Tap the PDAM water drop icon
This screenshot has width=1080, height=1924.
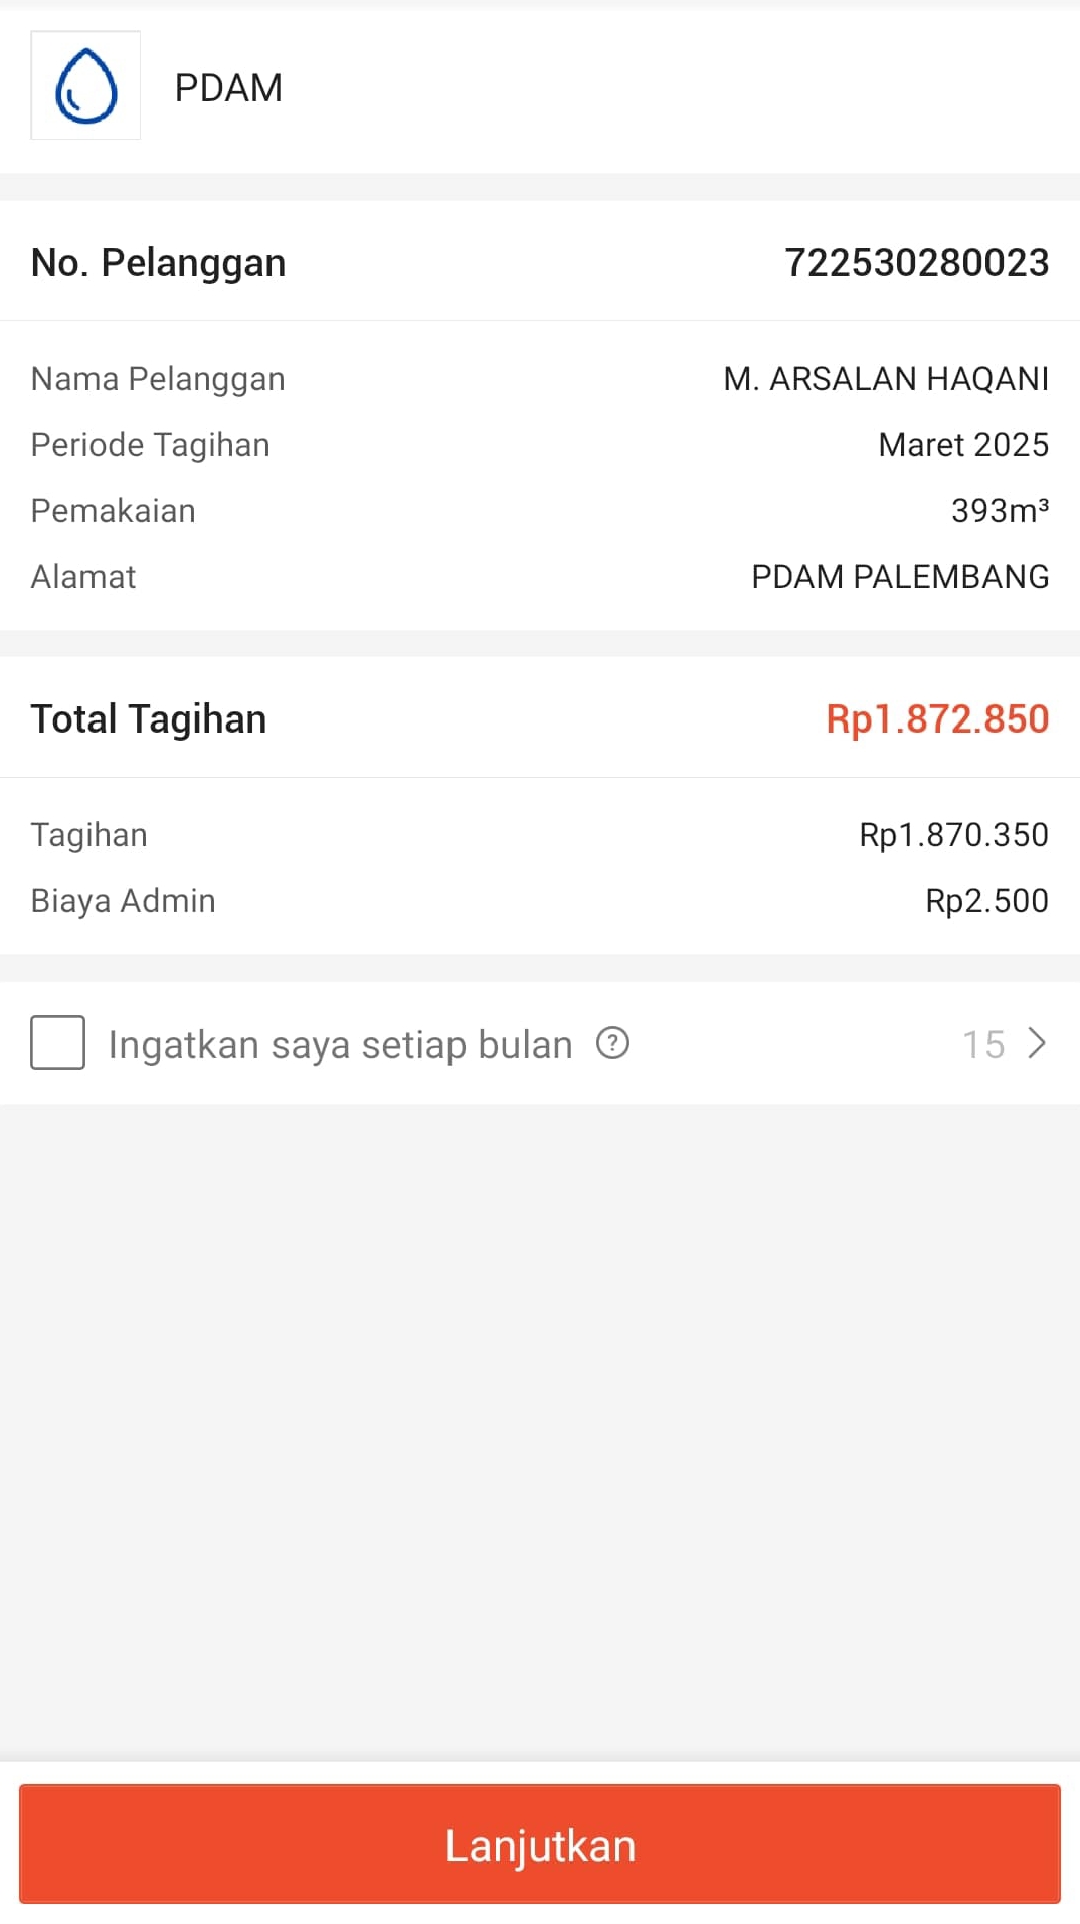(x=86, y=86)
